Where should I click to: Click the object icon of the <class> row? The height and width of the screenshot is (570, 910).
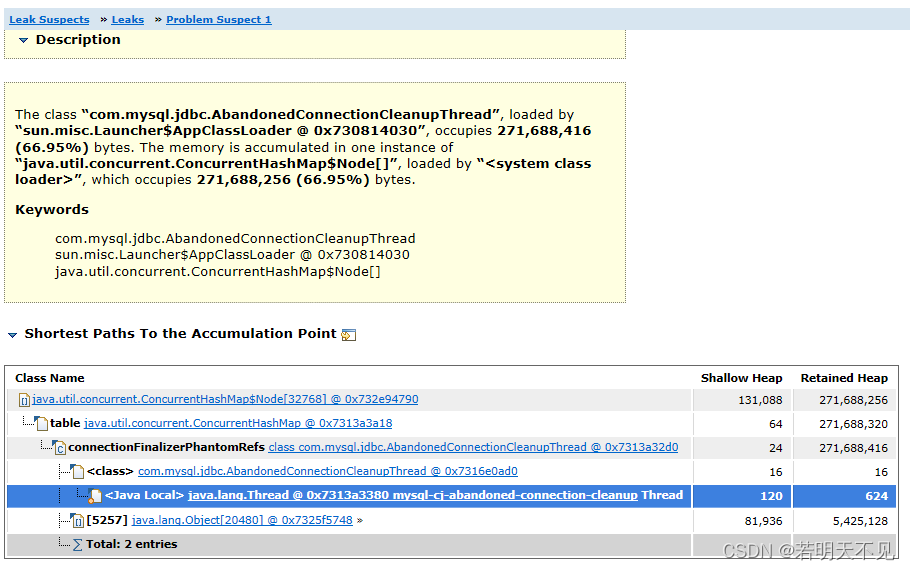78,471
